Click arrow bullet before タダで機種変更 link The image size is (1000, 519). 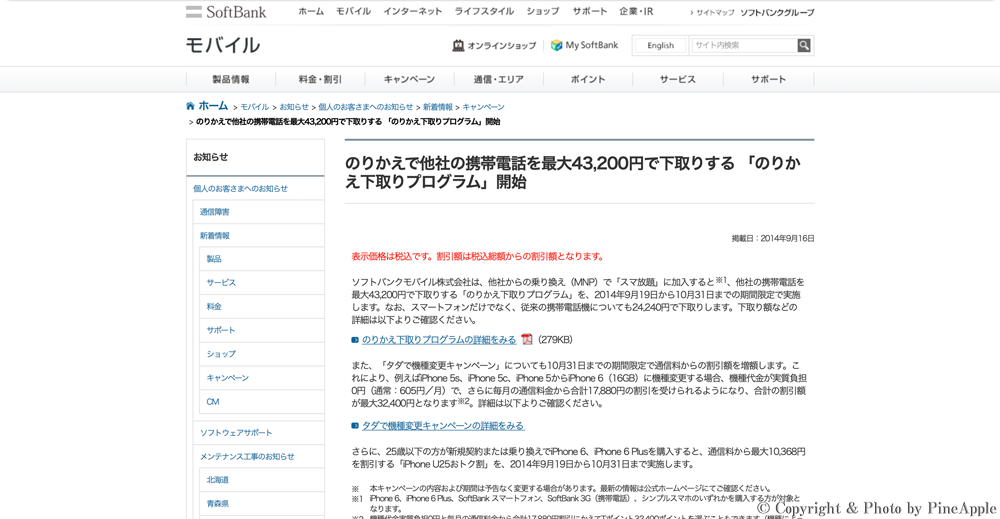pos(355,426)
